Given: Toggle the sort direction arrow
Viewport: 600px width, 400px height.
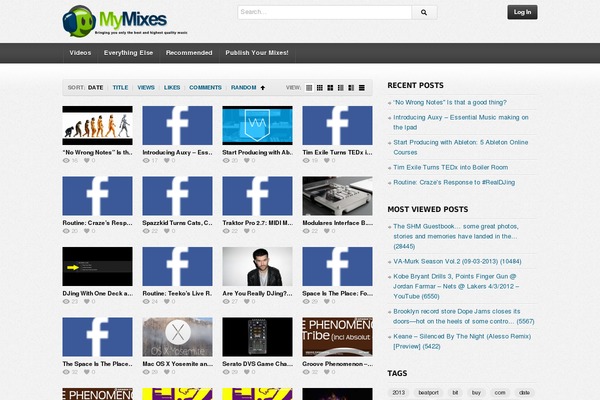Looking at the screenshot, I should coord(263,88).
